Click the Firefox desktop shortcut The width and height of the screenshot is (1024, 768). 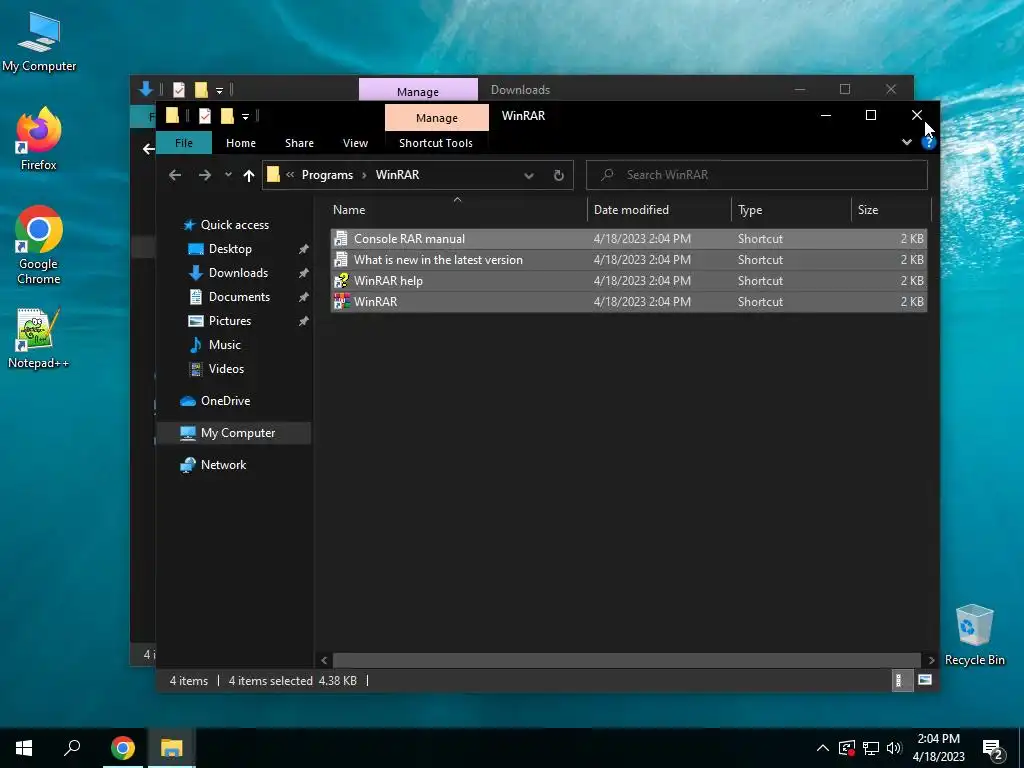coord(39,139)
